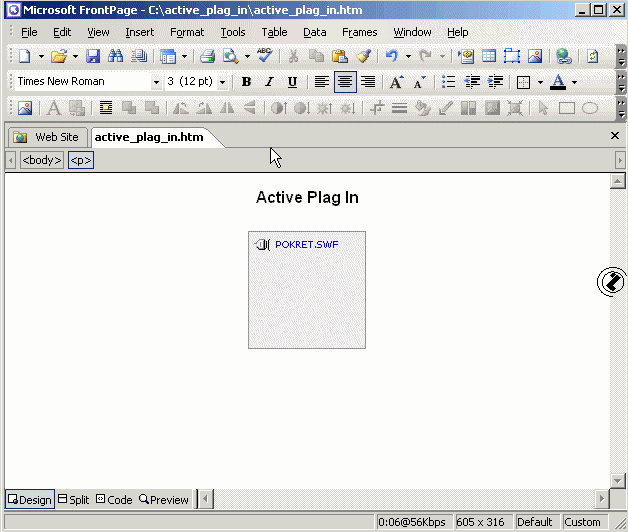Screen dimensions: 628x532
Task: Click the Print icon in toolbar
Action: coord(207,57)
